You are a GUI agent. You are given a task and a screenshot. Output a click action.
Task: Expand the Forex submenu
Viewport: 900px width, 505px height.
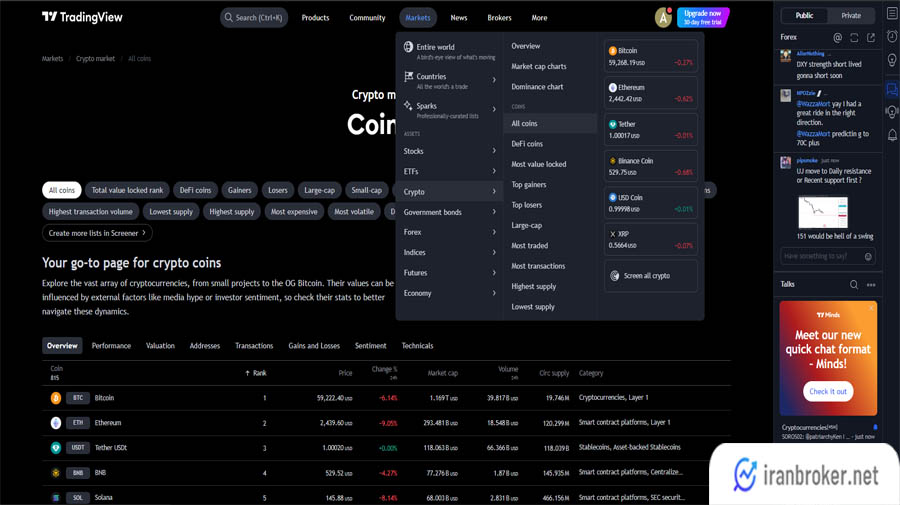494,232
